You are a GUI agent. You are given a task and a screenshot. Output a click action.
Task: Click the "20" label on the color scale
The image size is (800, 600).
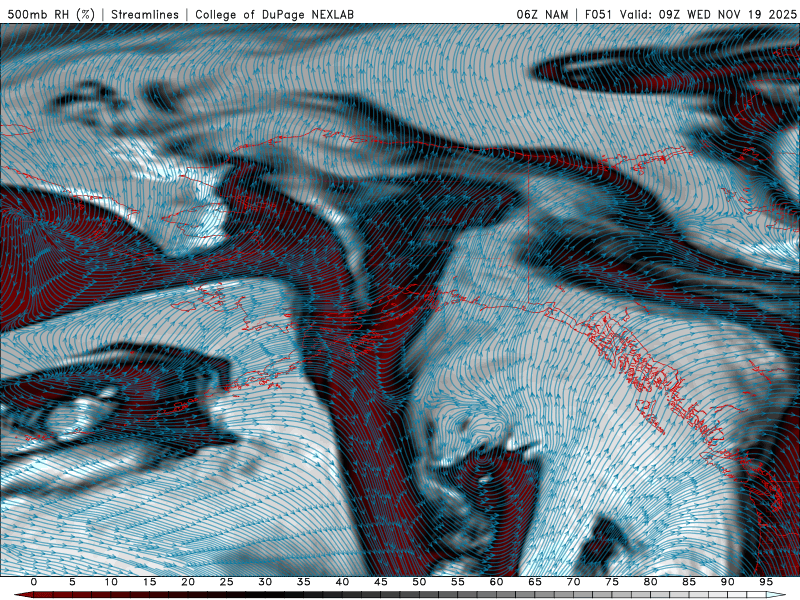(x=188, y=582)
